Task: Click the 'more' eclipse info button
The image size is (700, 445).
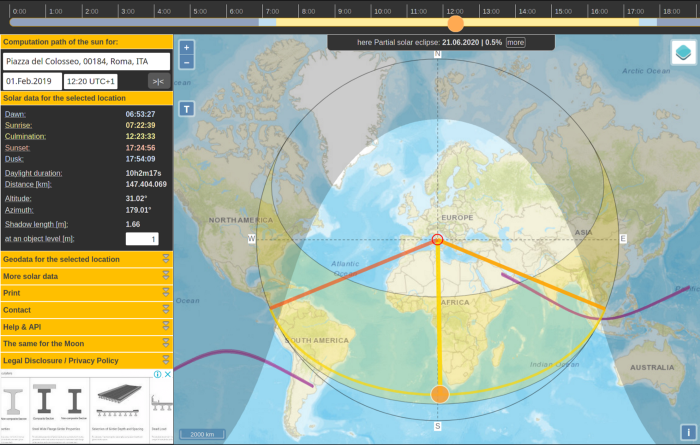Action: click(x=516, y=42)
